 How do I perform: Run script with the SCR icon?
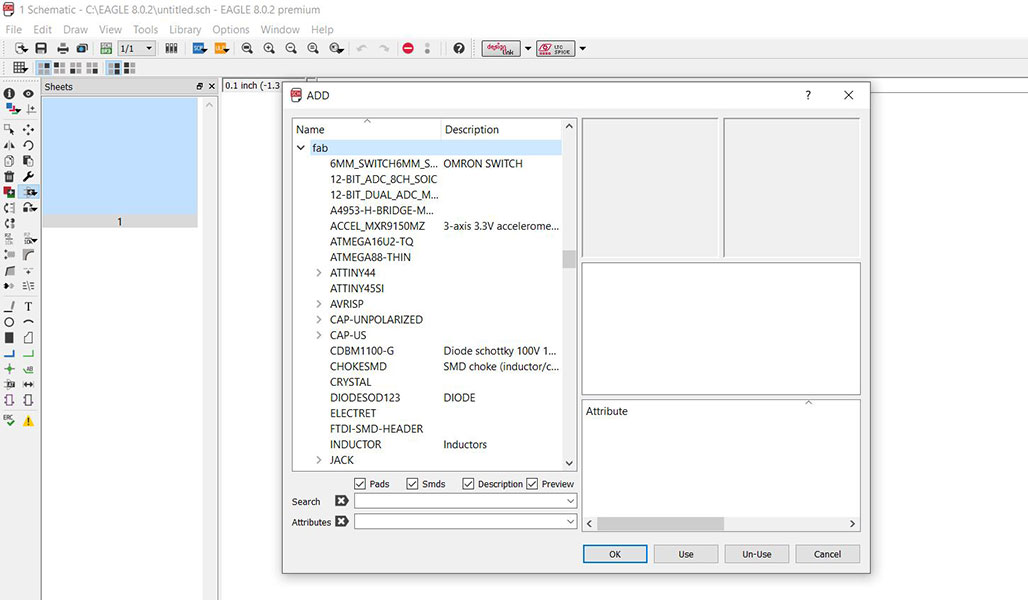click(199, 49)
